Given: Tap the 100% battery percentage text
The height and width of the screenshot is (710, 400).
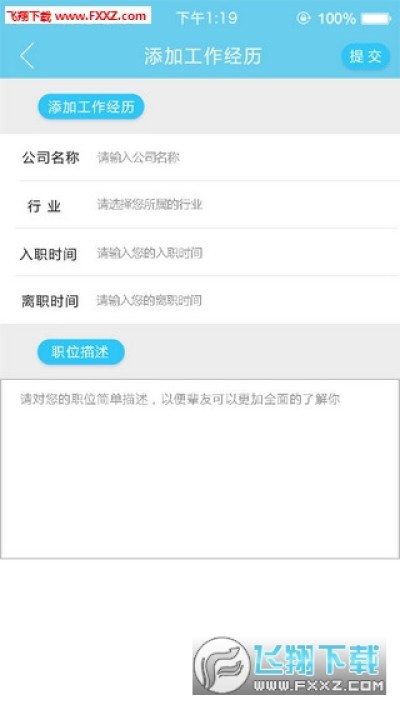Looking at the screenshot, I should coord(337,19).
